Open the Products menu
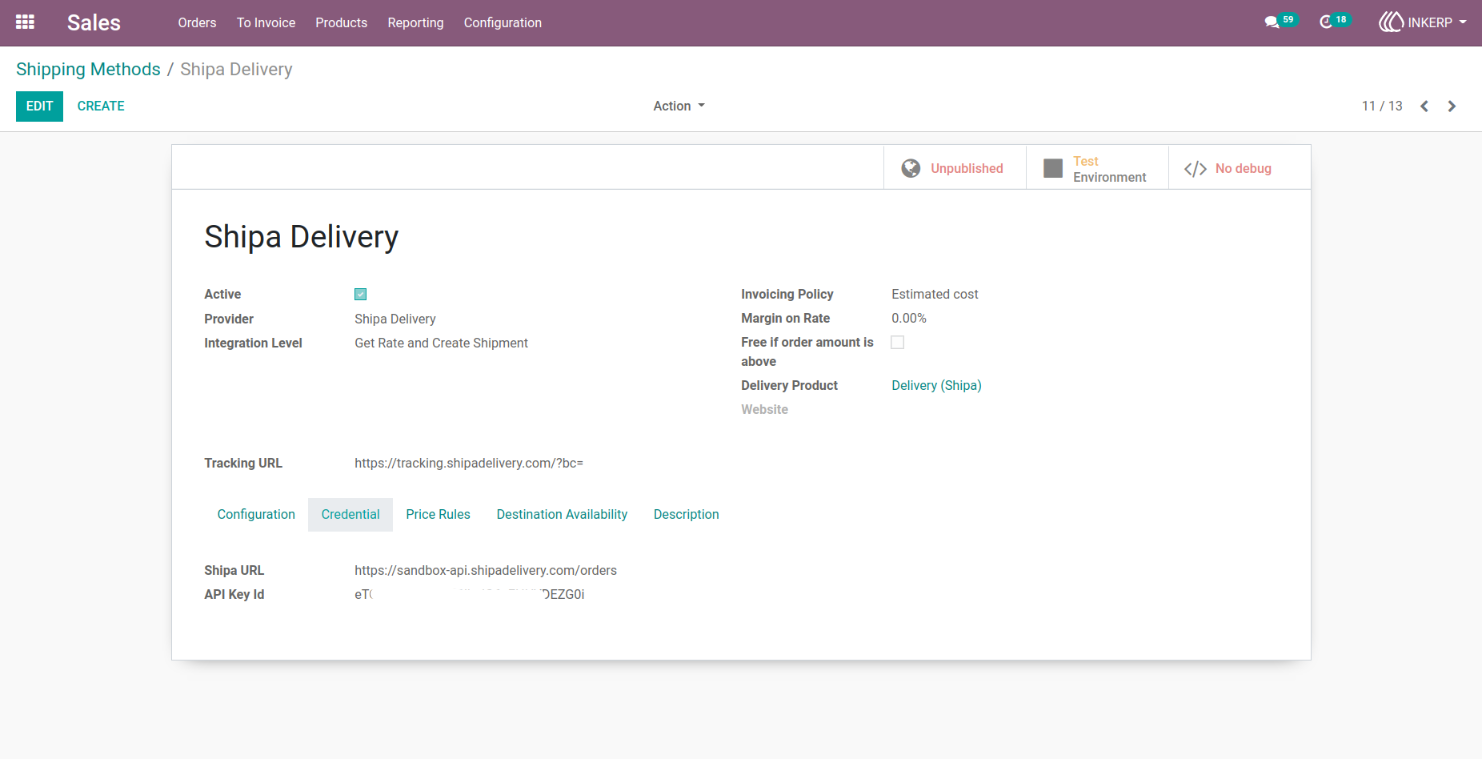The image size is (1482, 759). point(341,22)
